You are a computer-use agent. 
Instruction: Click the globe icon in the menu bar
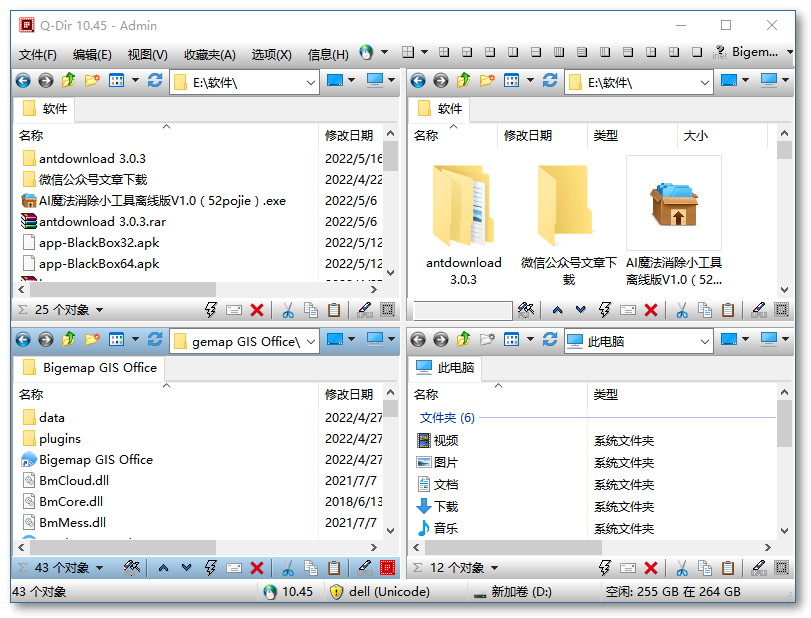(x=366, y=52)
